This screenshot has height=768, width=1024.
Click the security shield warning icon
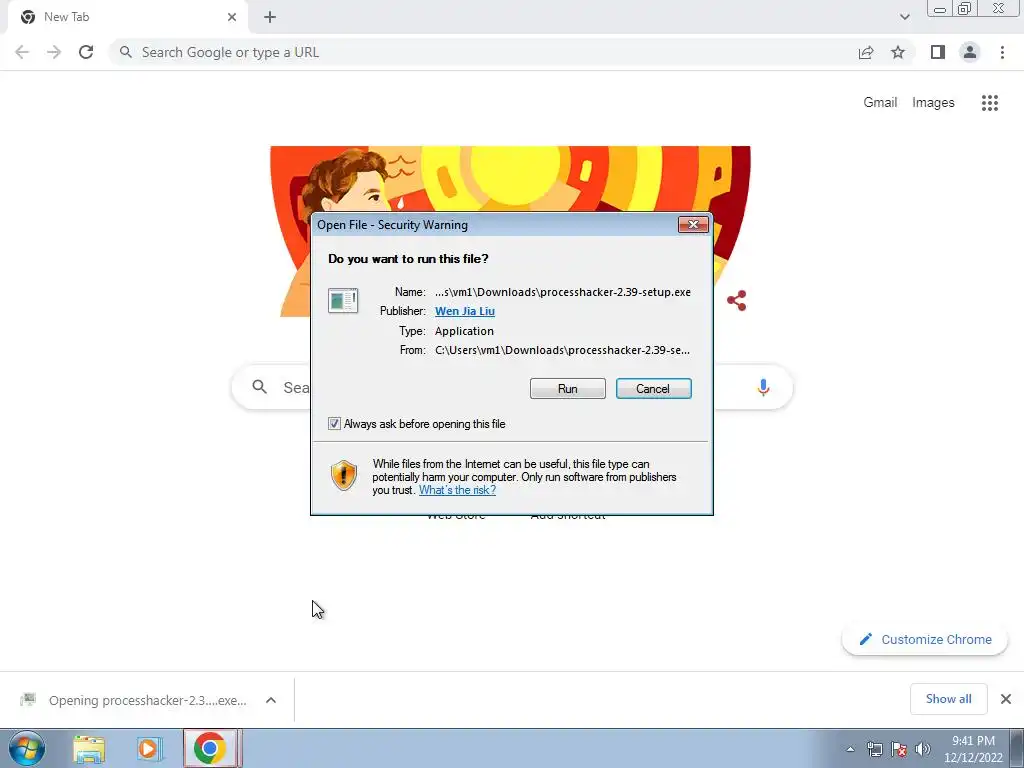tap(344, 475)
